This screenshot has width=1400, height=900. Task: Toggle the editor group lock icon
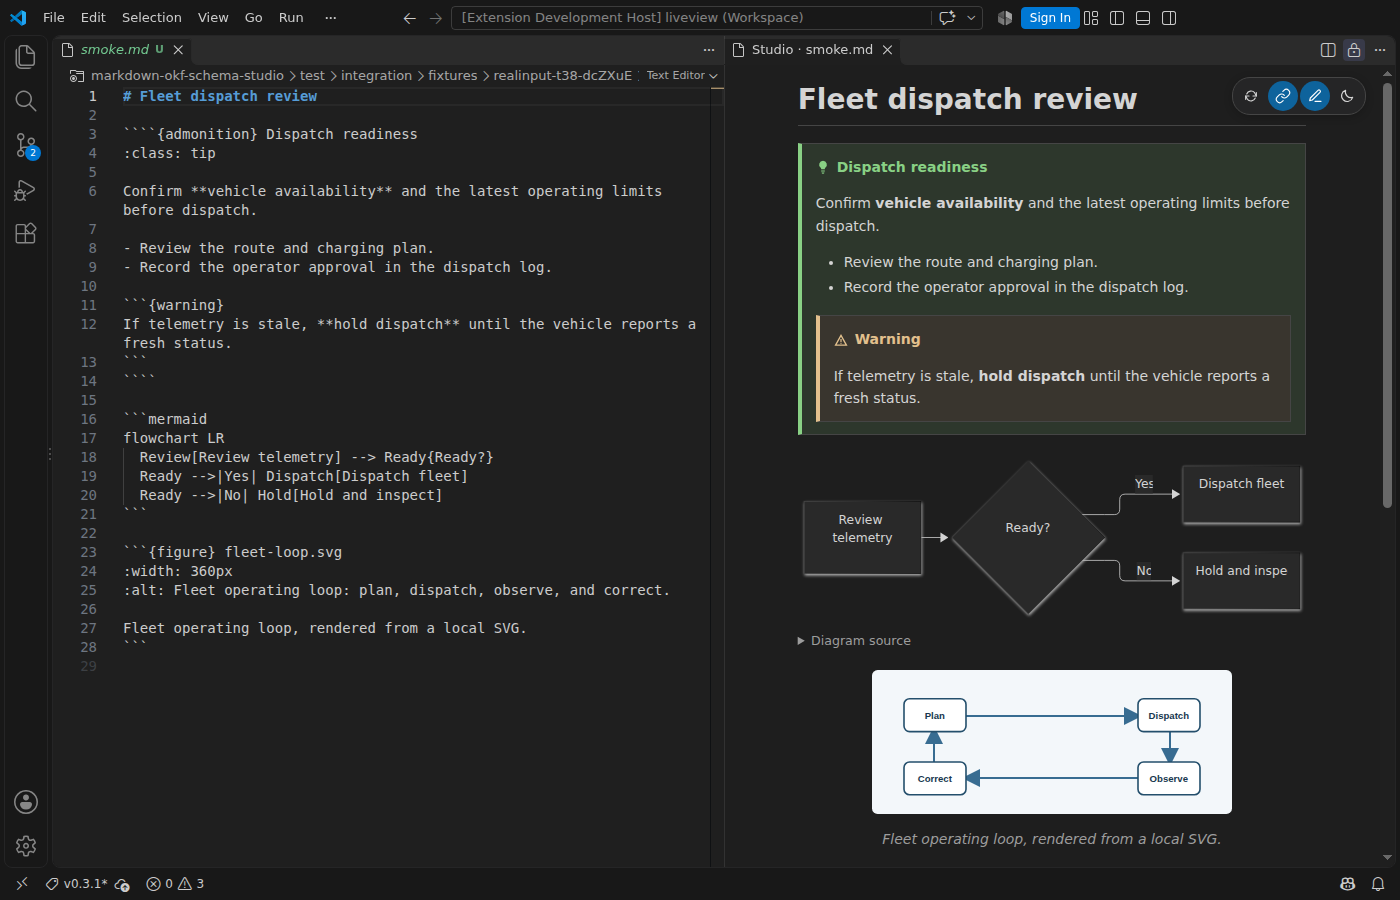point(1354,50)
